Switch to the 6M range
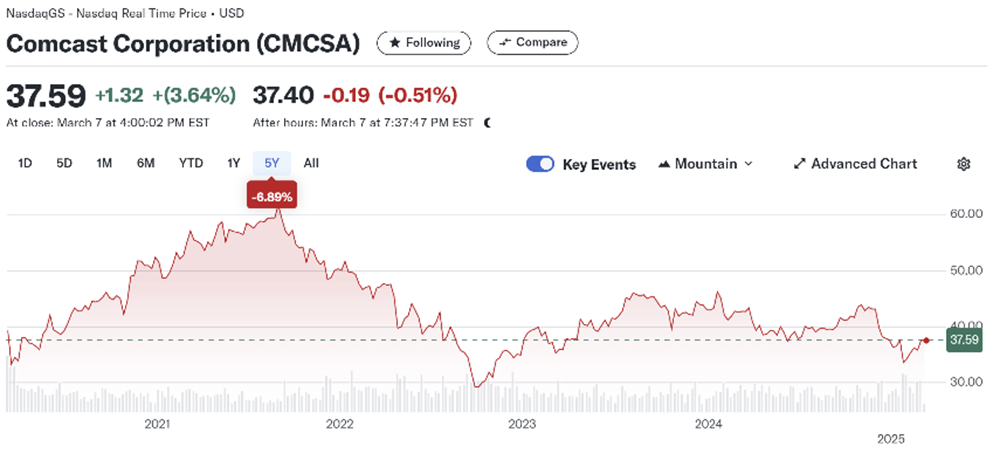The image size is (993, 453). pos(145,163)
